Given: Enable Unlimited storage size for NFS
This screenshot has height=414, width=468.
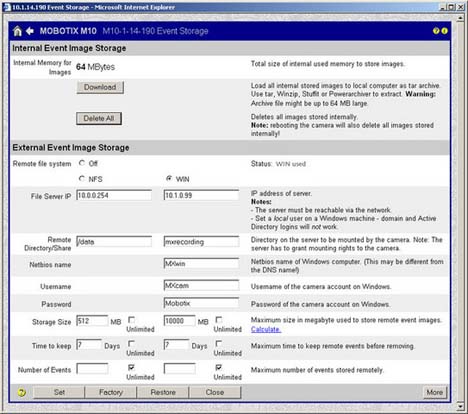Looking at the screenshot, I should 131,320.
